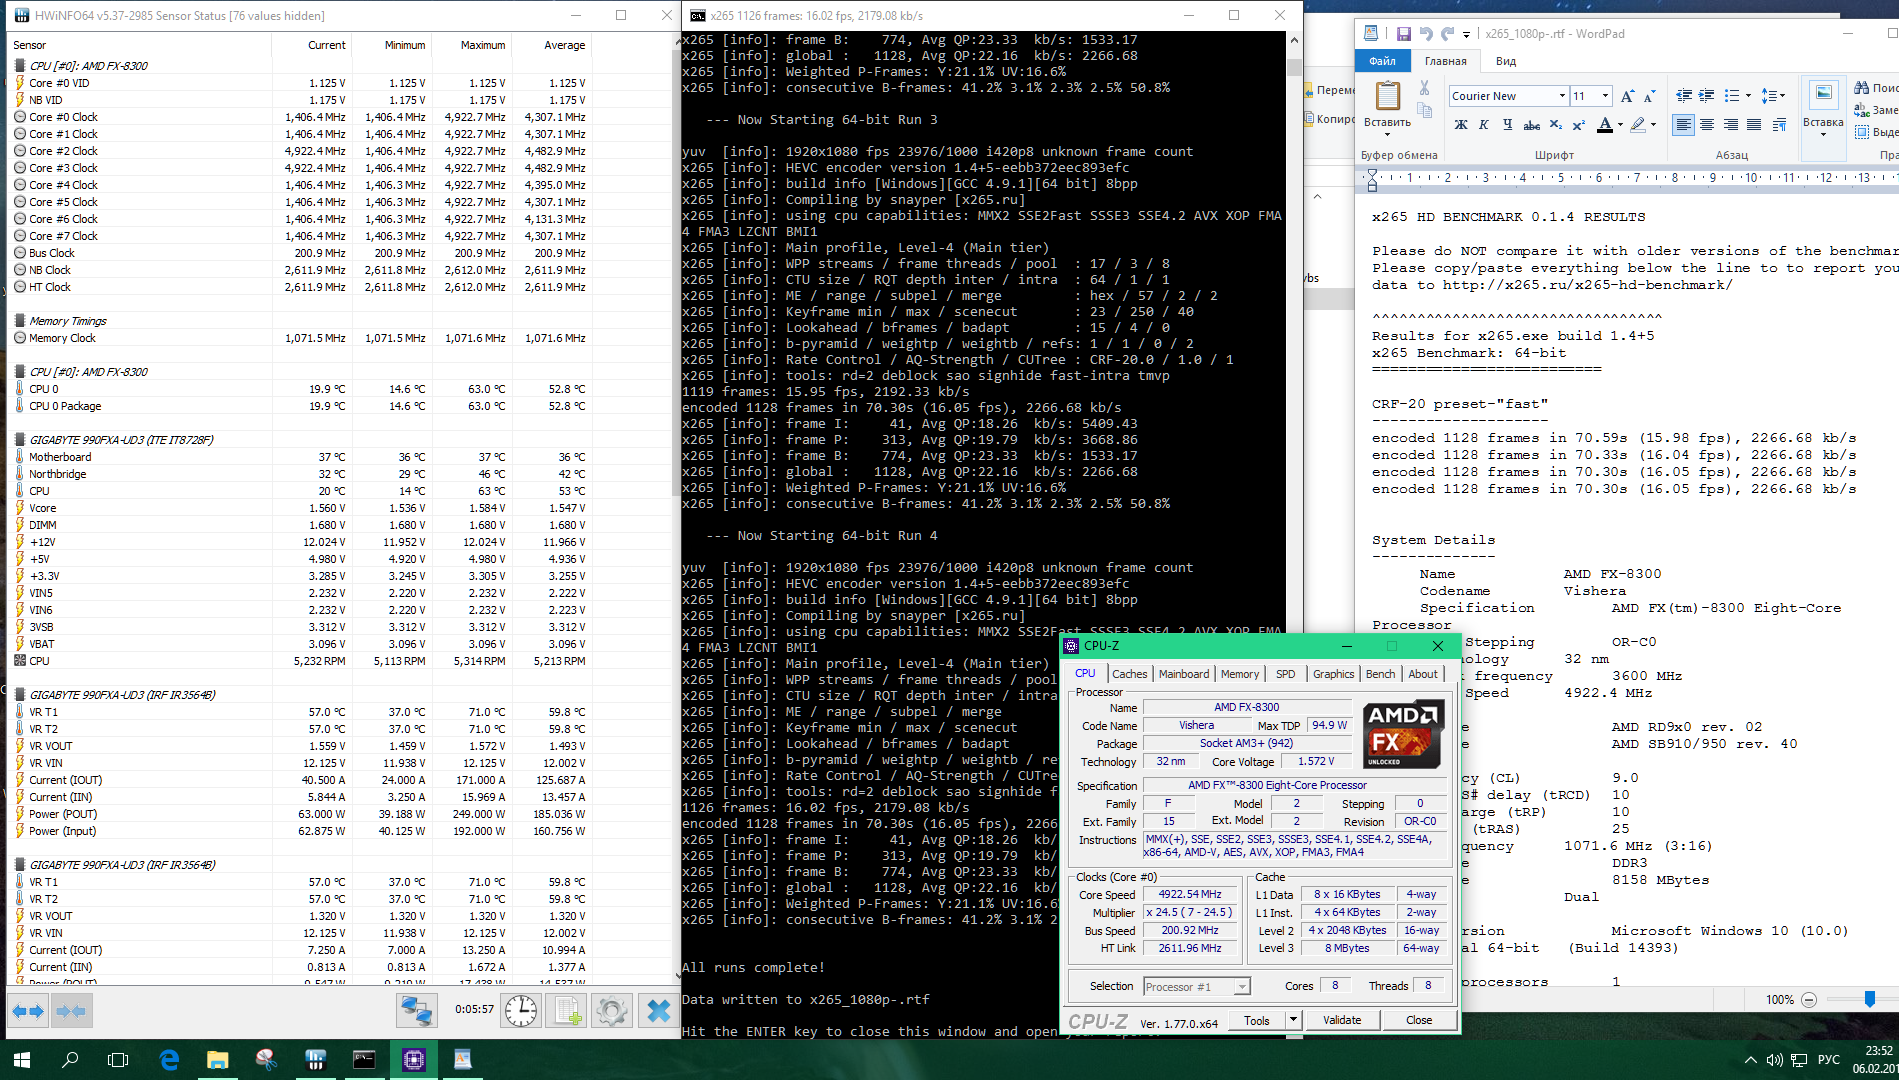
Task: Apply strikethrough formatting in WordPad
Action: click(1531, 125)
